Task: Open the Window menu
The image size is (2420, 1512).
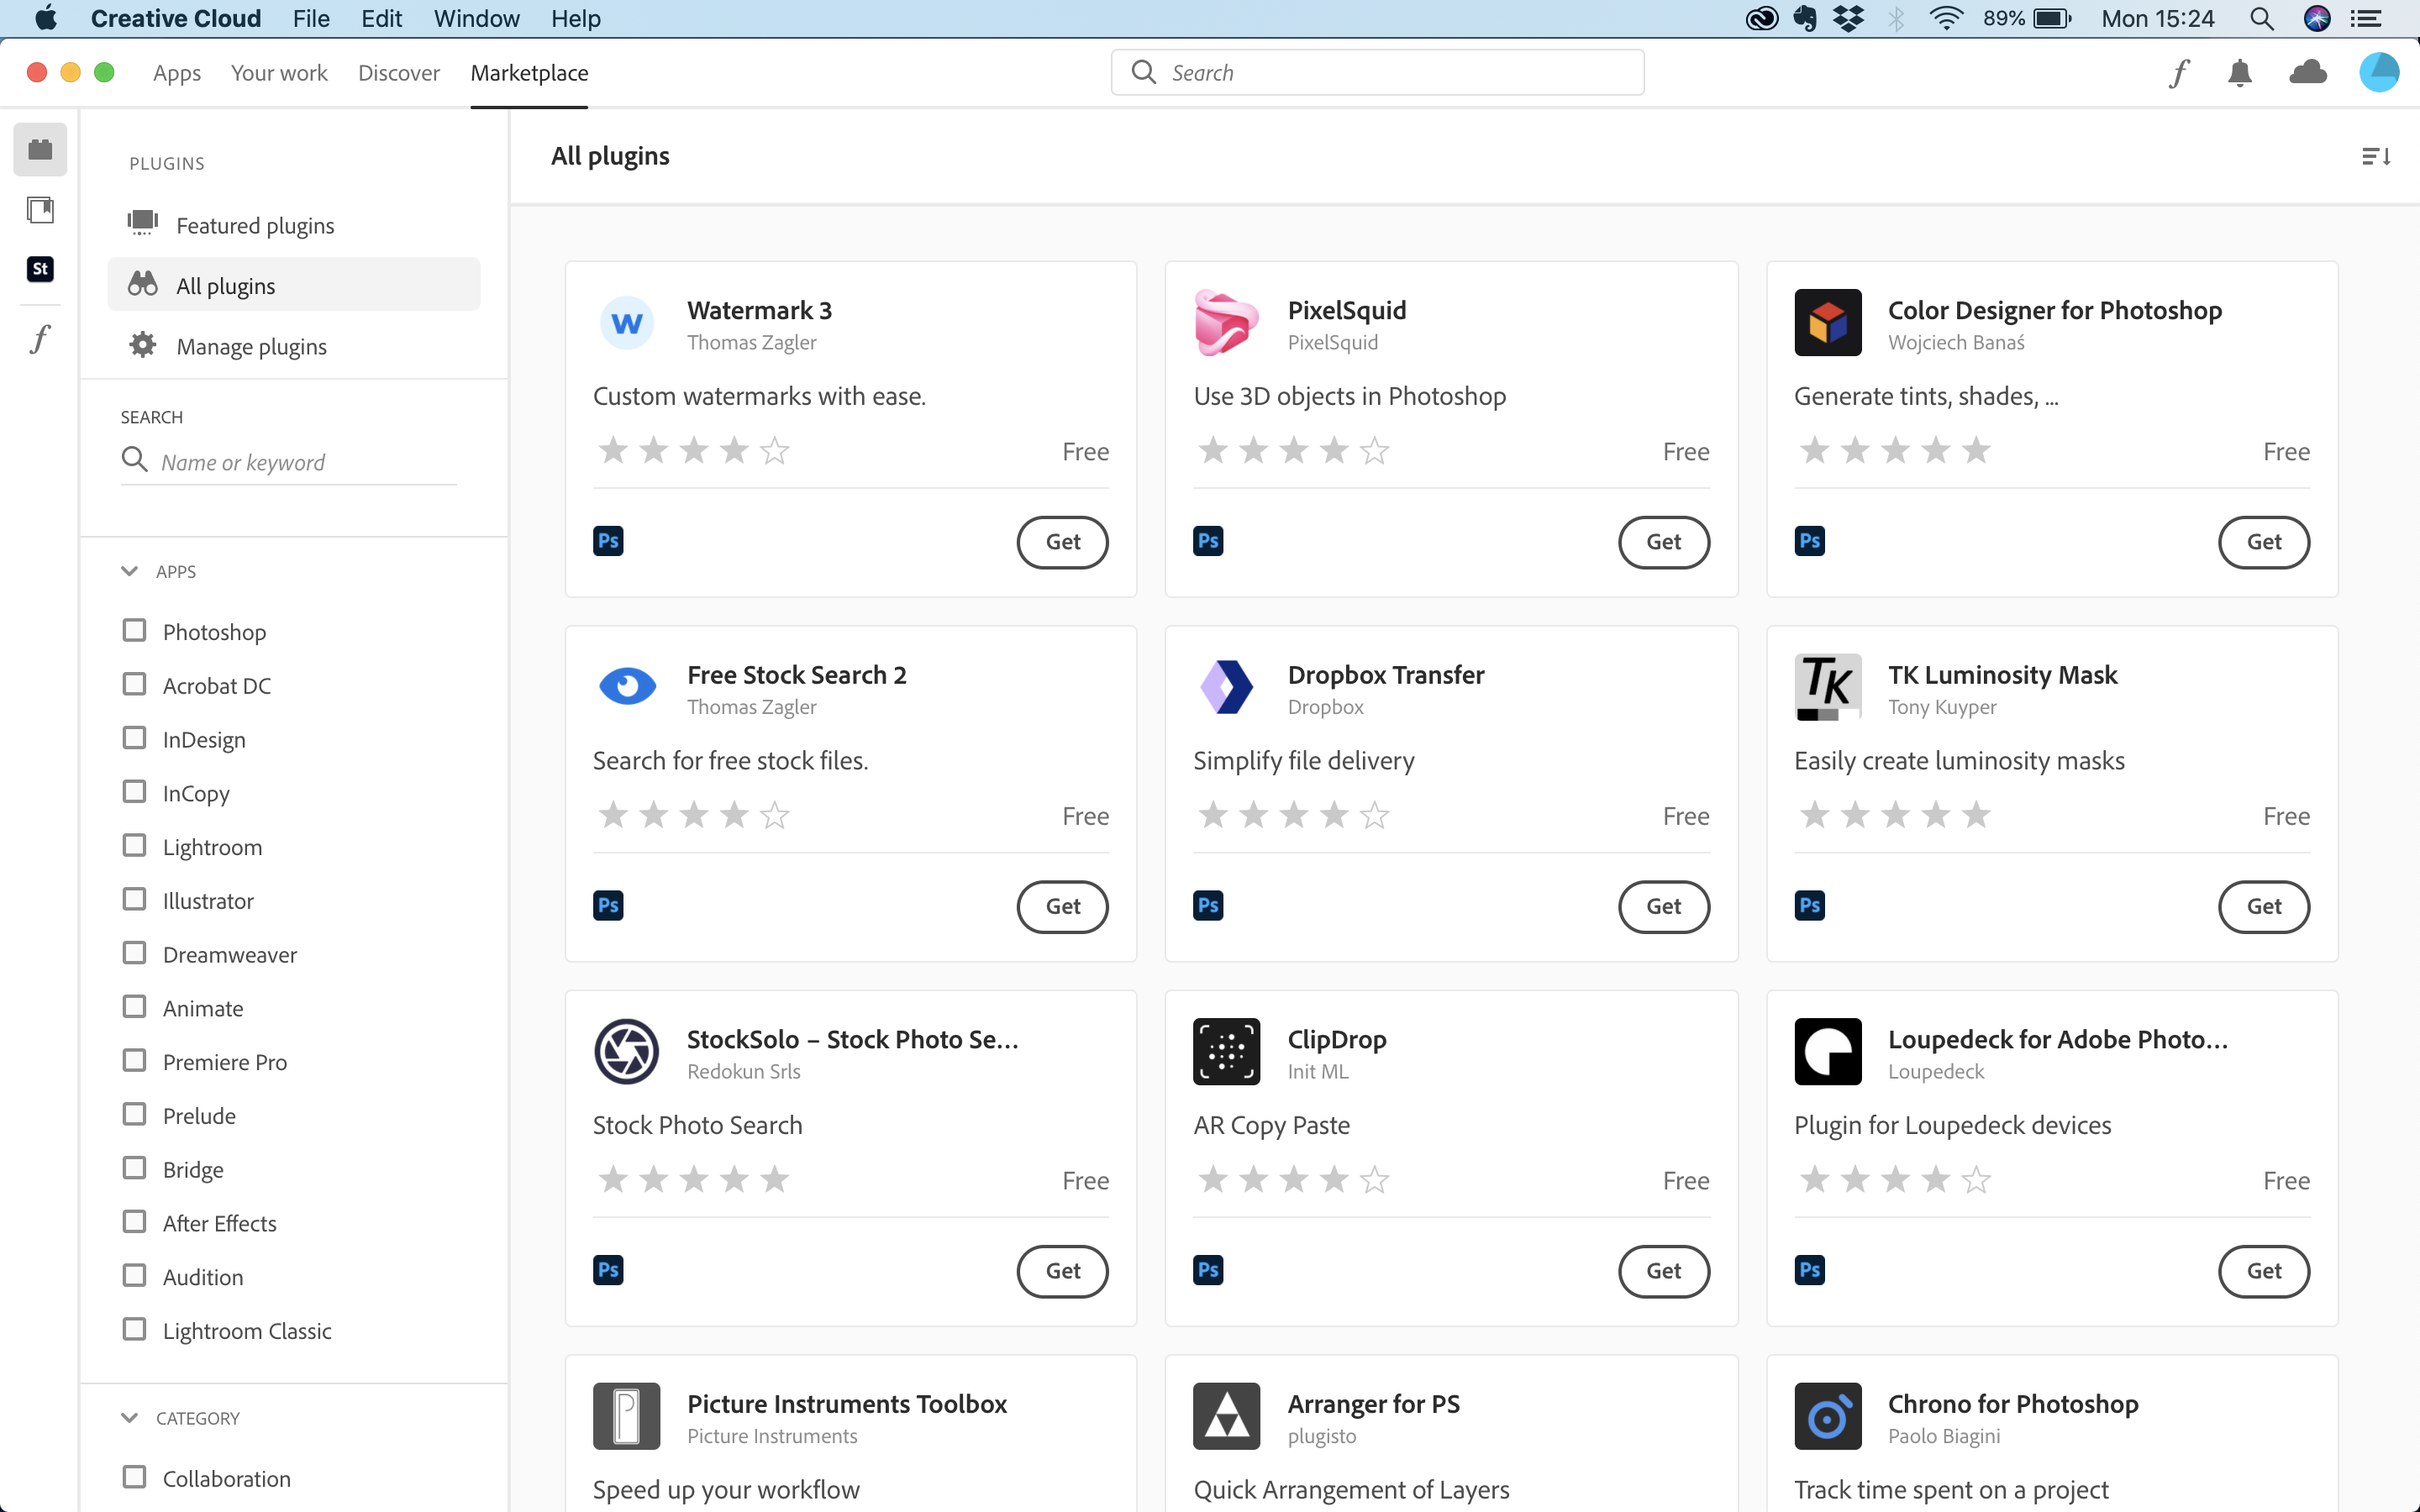Action: click(476, 19)
